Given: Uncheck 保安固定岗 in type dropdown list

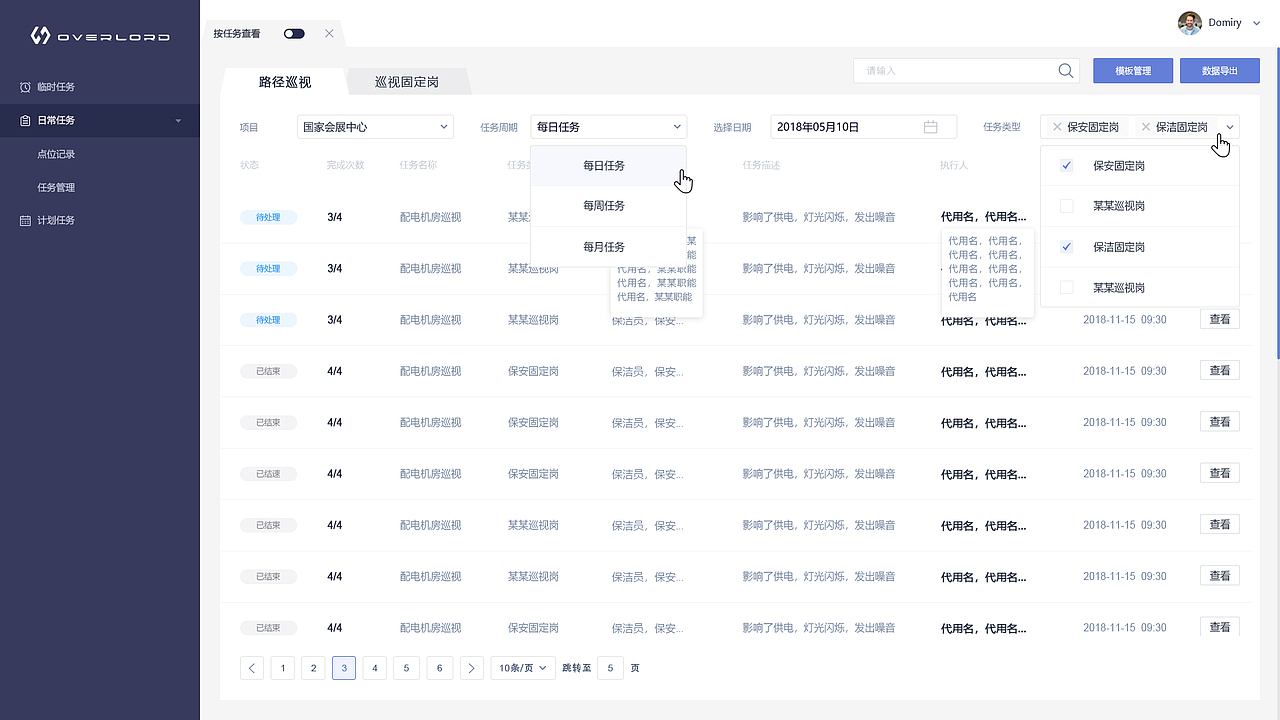Looking at the screenshot, I should pyautogui.click(x=1067, y=165).
